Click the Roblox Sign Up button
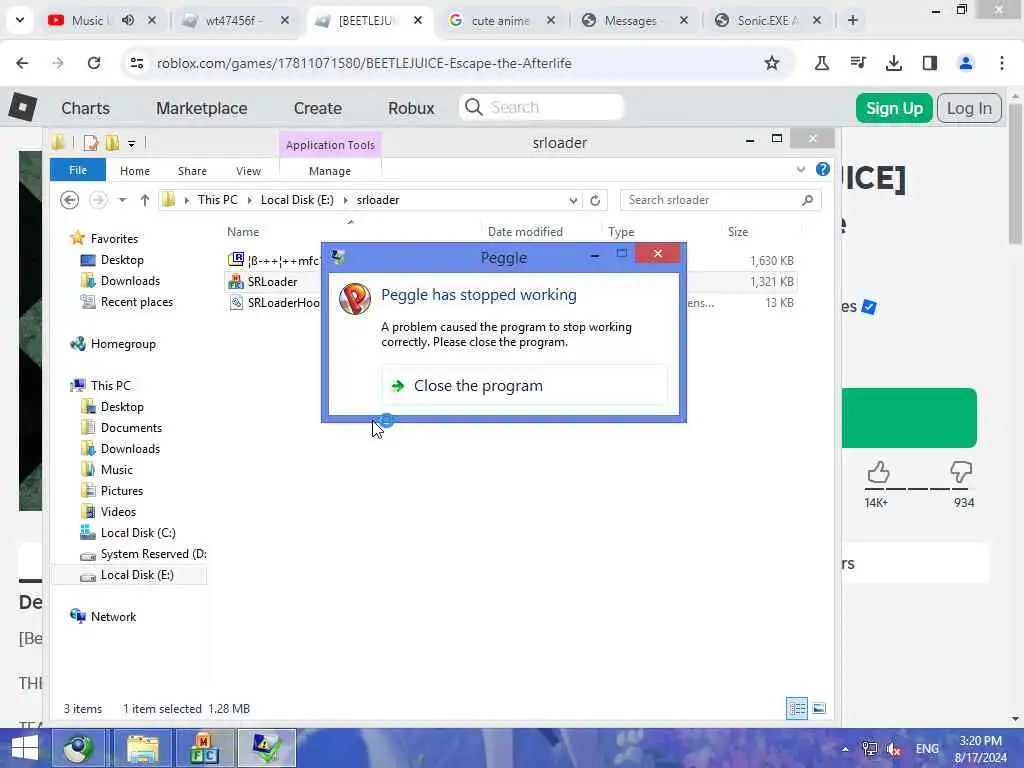The image size is (1024, 768). pyautogui.click(x=894, y=108)
